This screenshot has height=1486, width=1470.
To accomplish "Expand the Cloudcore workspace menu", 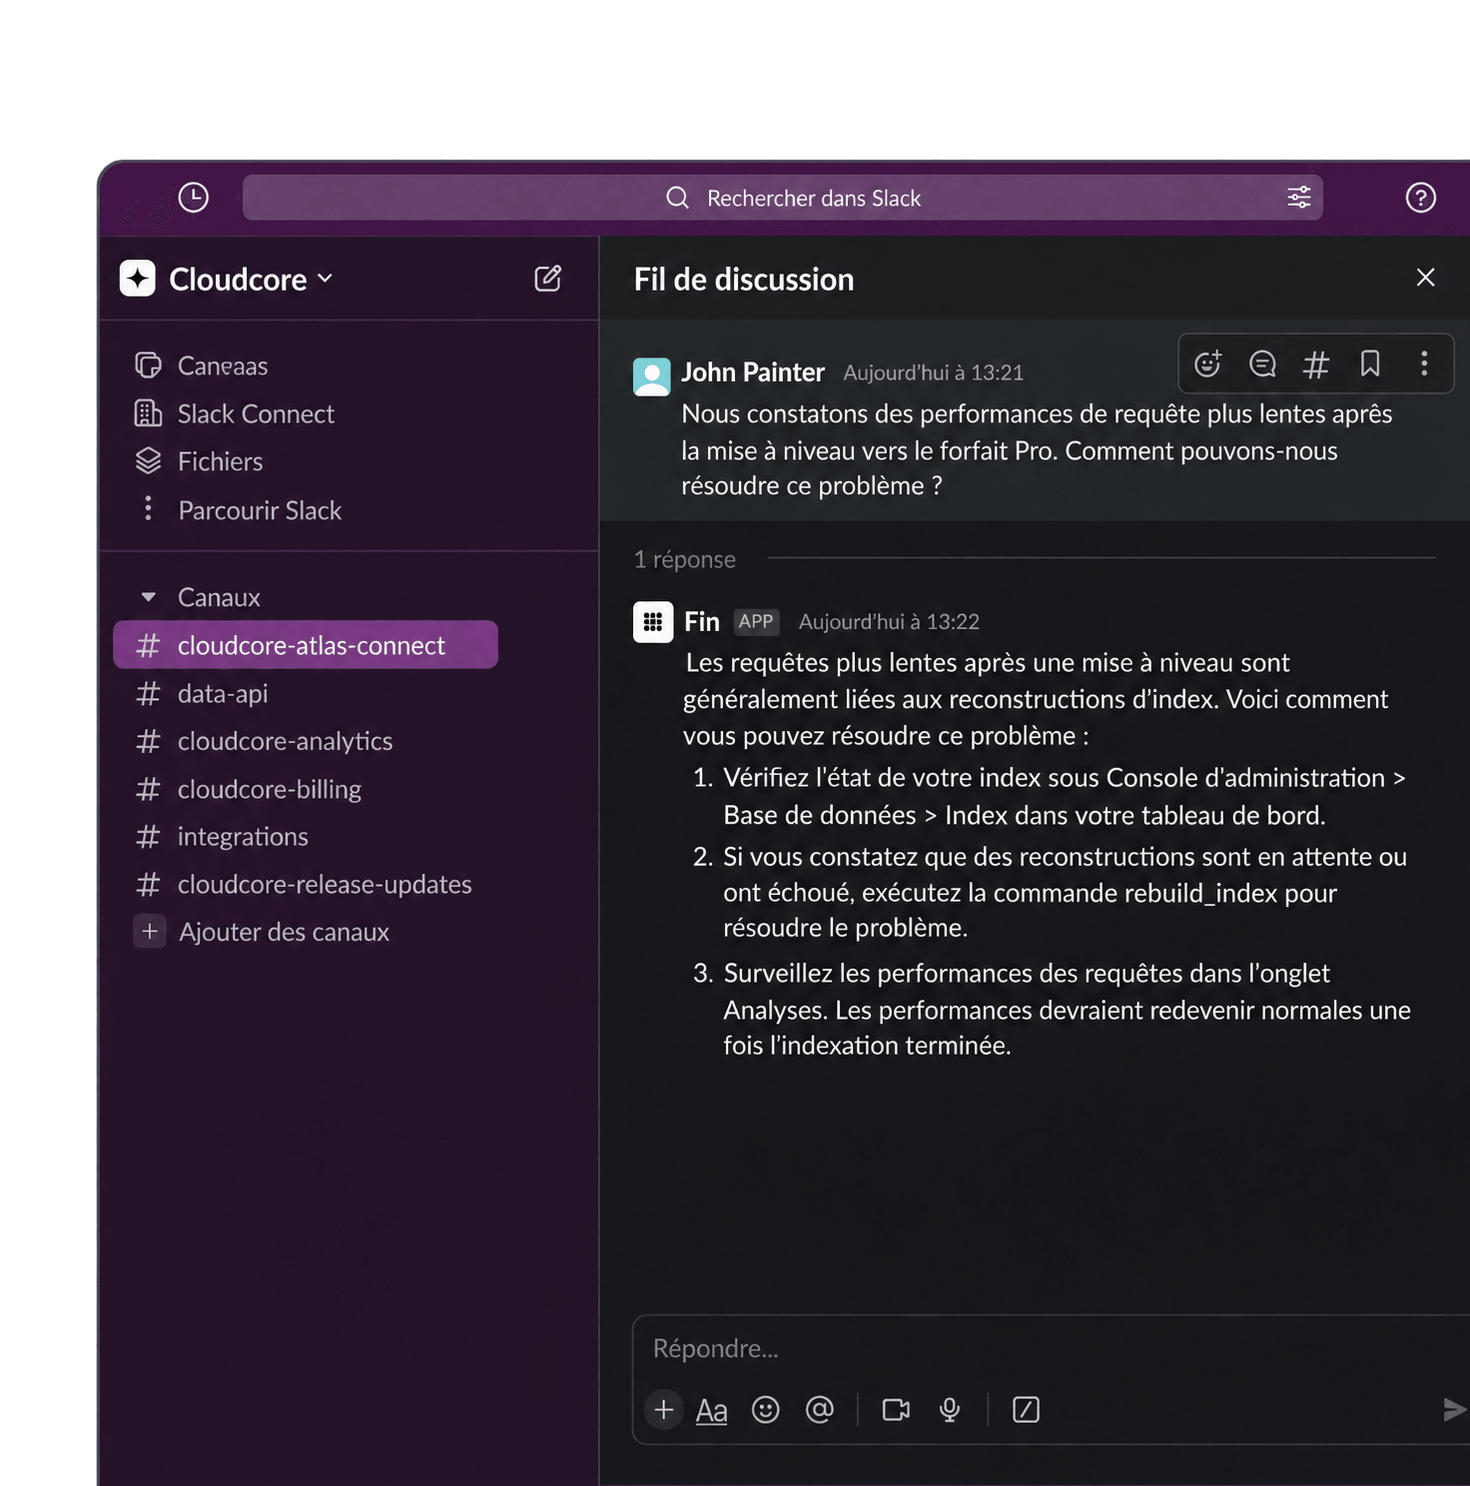I will (x=325, y=278).
